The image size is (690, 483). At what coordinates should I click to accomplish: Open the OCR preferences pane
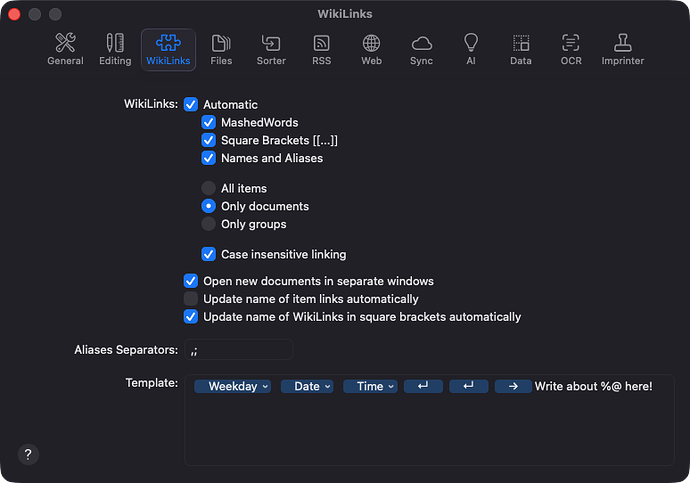pyautogui.click(x=570, y=49)
